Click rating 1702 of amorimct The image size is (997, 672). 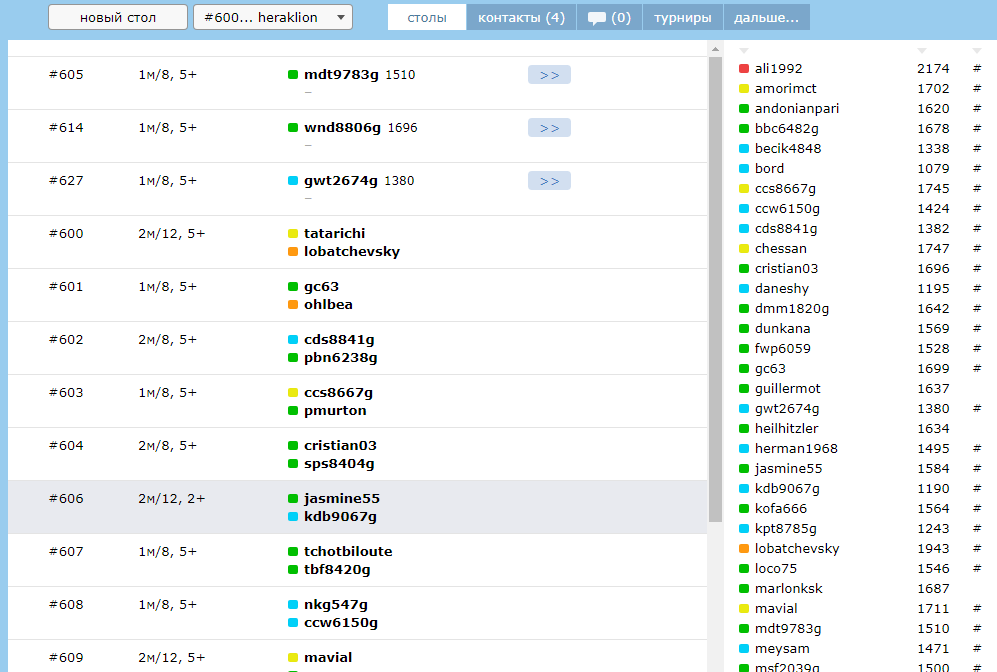click(x=933, y=88)
